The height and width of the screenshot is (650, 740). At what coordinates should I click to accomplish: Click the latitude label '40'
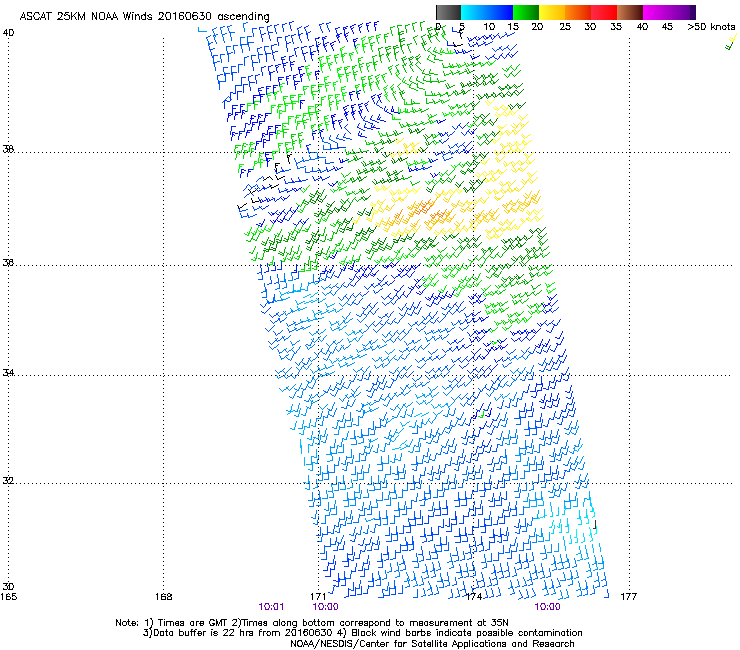coord(8,33)
